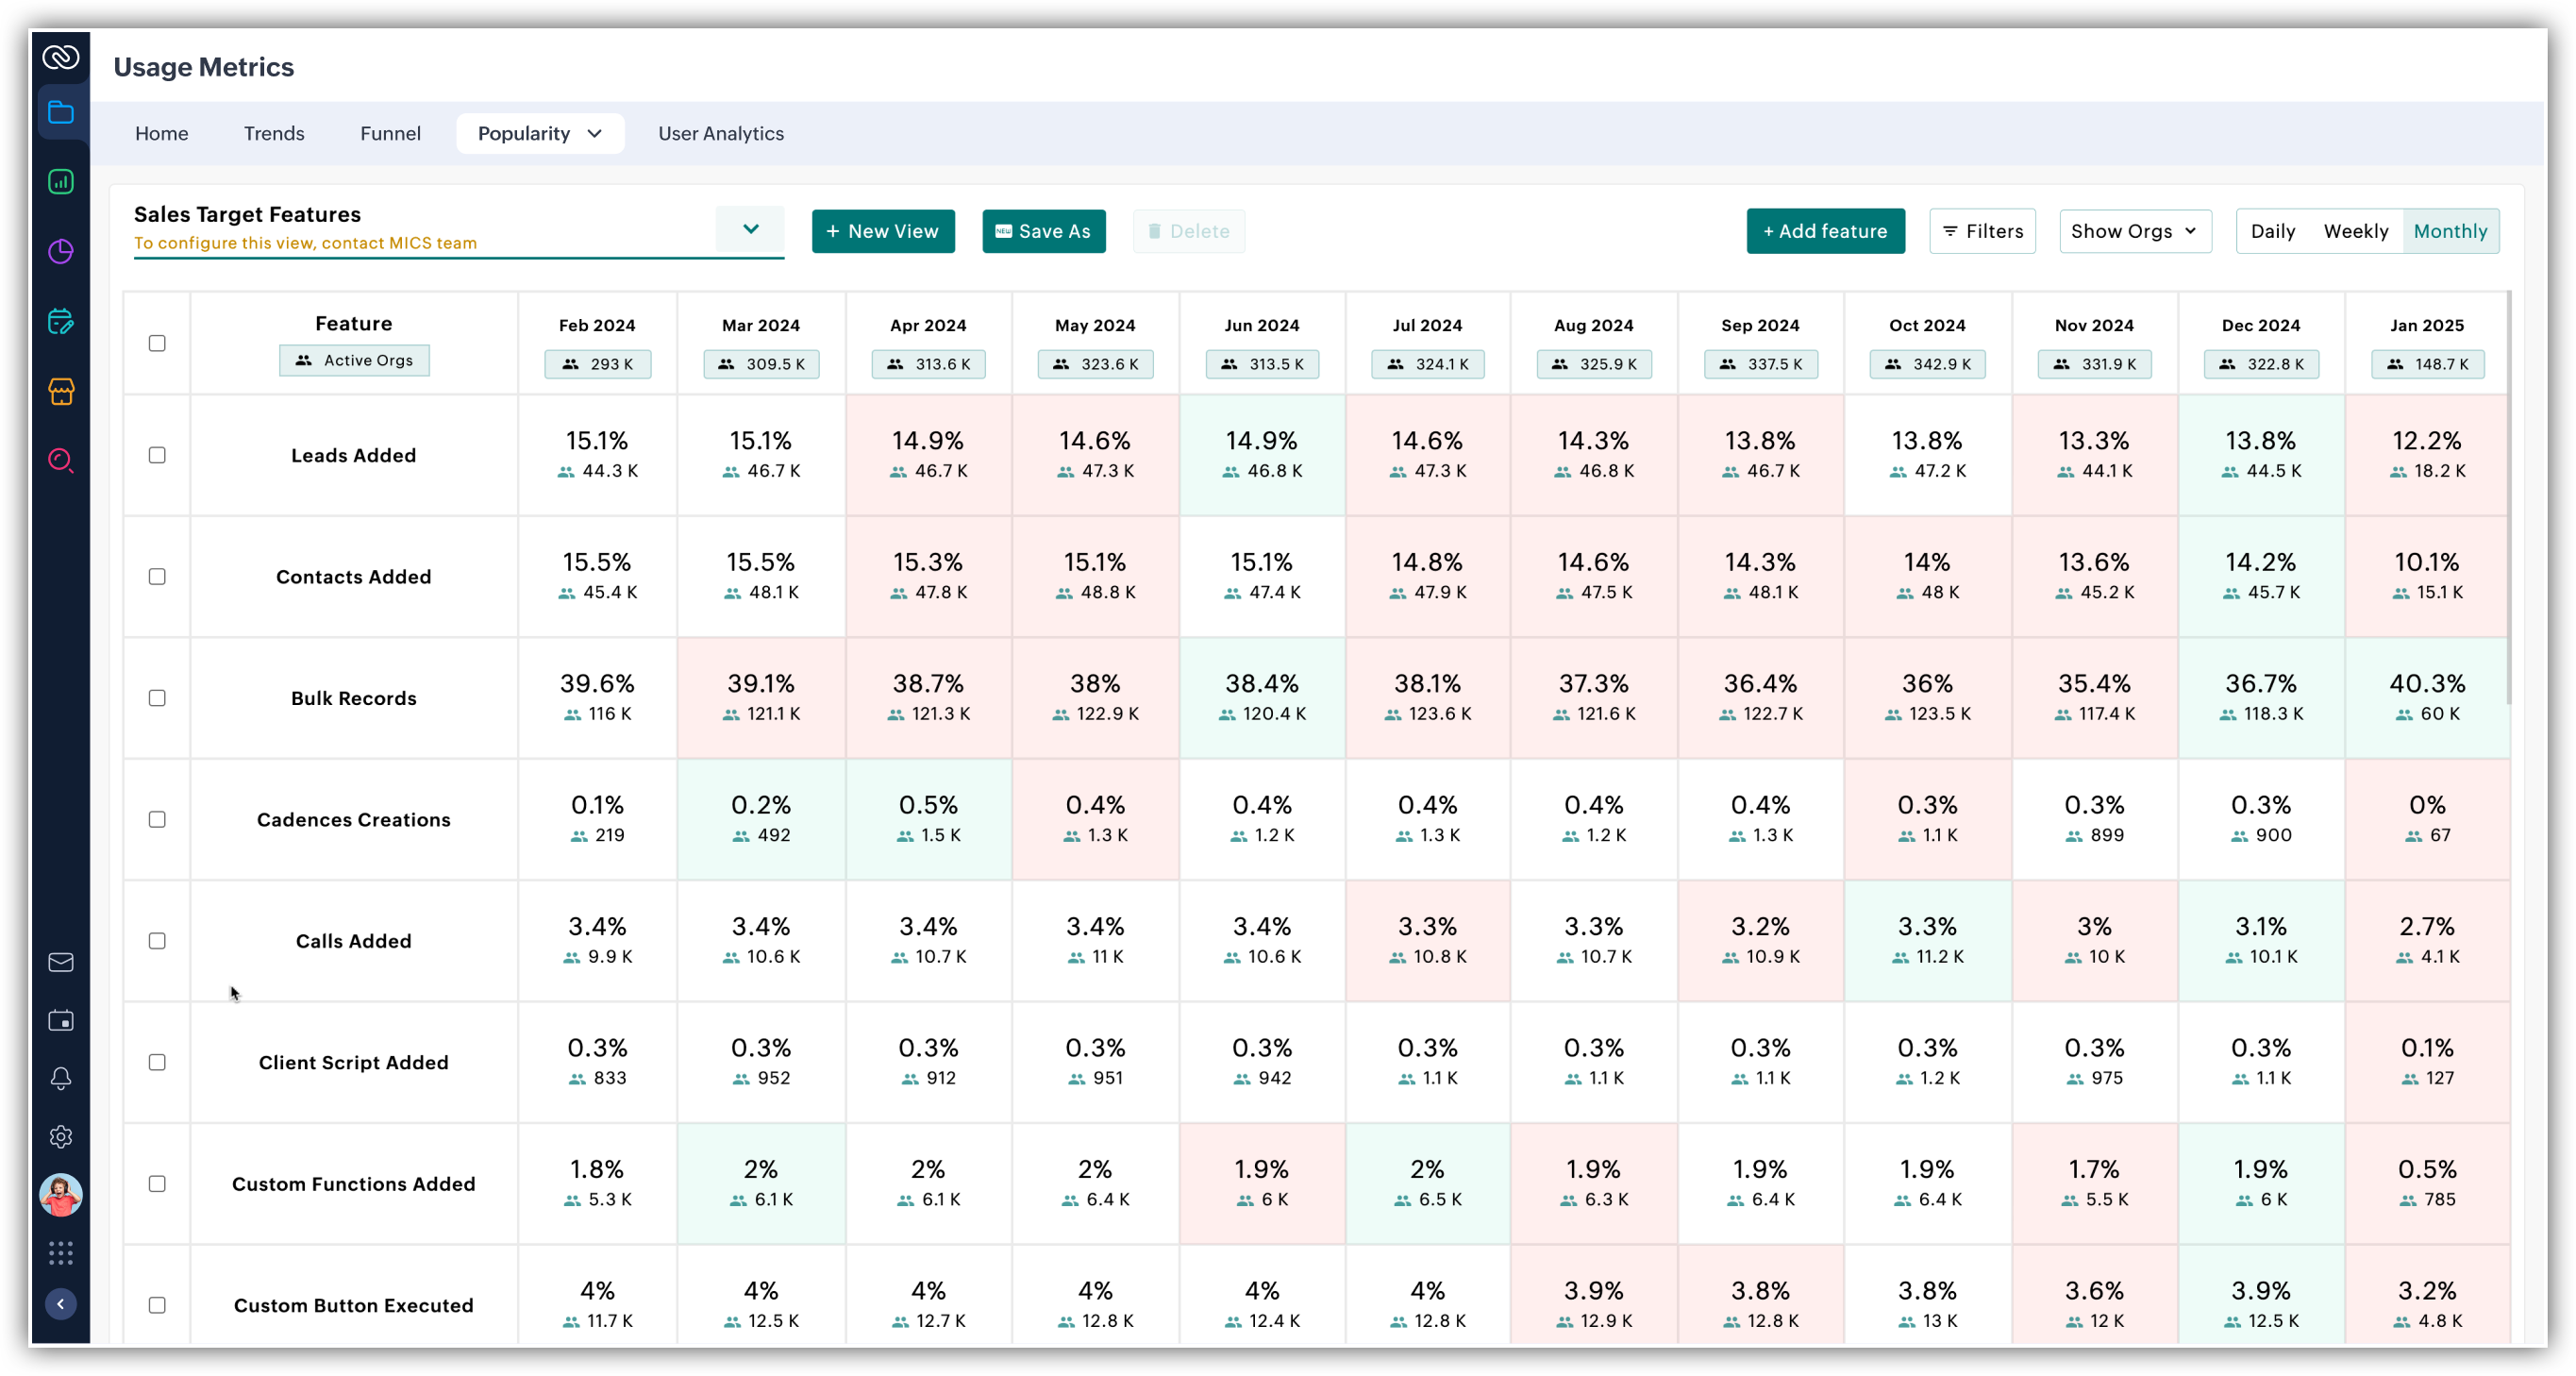Image resolution: width=2576 pixels, height=1376 pixels.
Task: Open the bar chart sidebar icon
Action: (x=61, y=182)
